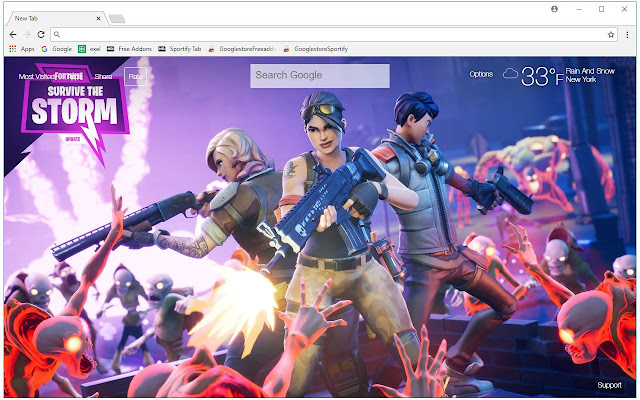Close the Chrome window
640x400 pixels.
[x=624, y=9]
